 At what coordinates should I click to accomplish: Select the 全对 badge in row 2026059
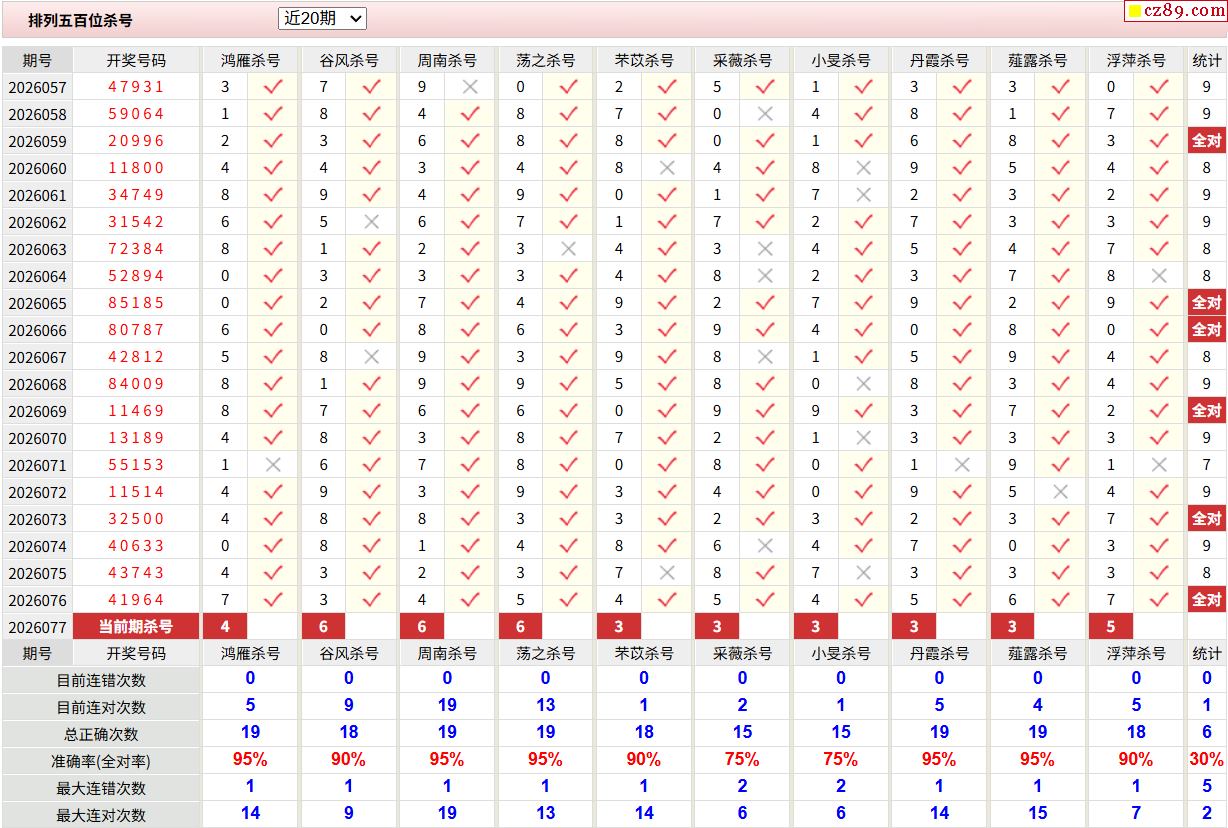[x=1206, y=141]
